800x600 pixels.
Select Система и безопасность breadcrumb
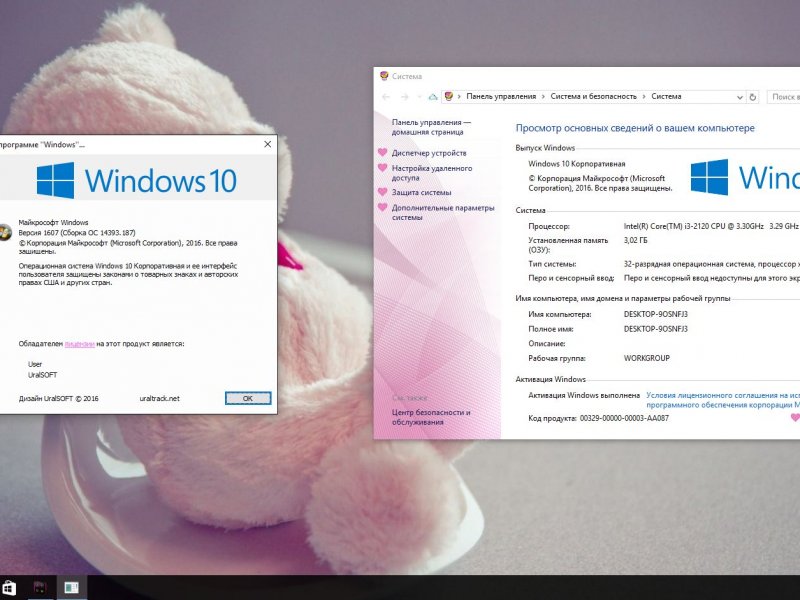593,96
